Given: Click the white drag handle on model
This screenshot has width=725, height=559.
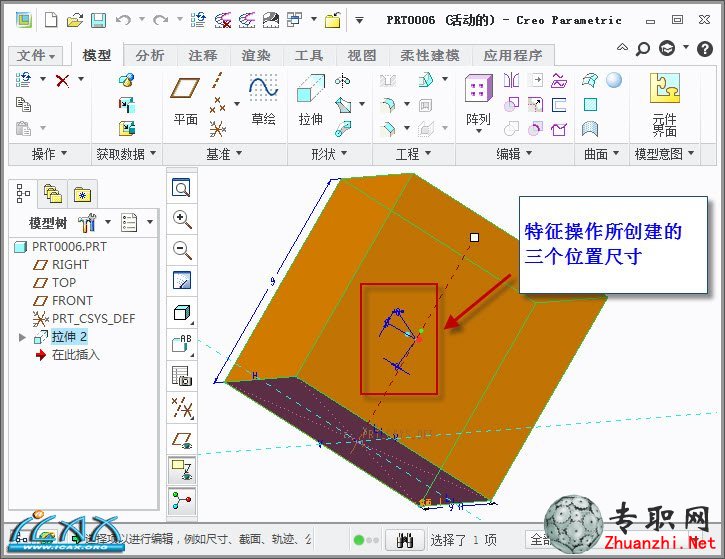Looking at the screenshot, I should coord(474,237).
